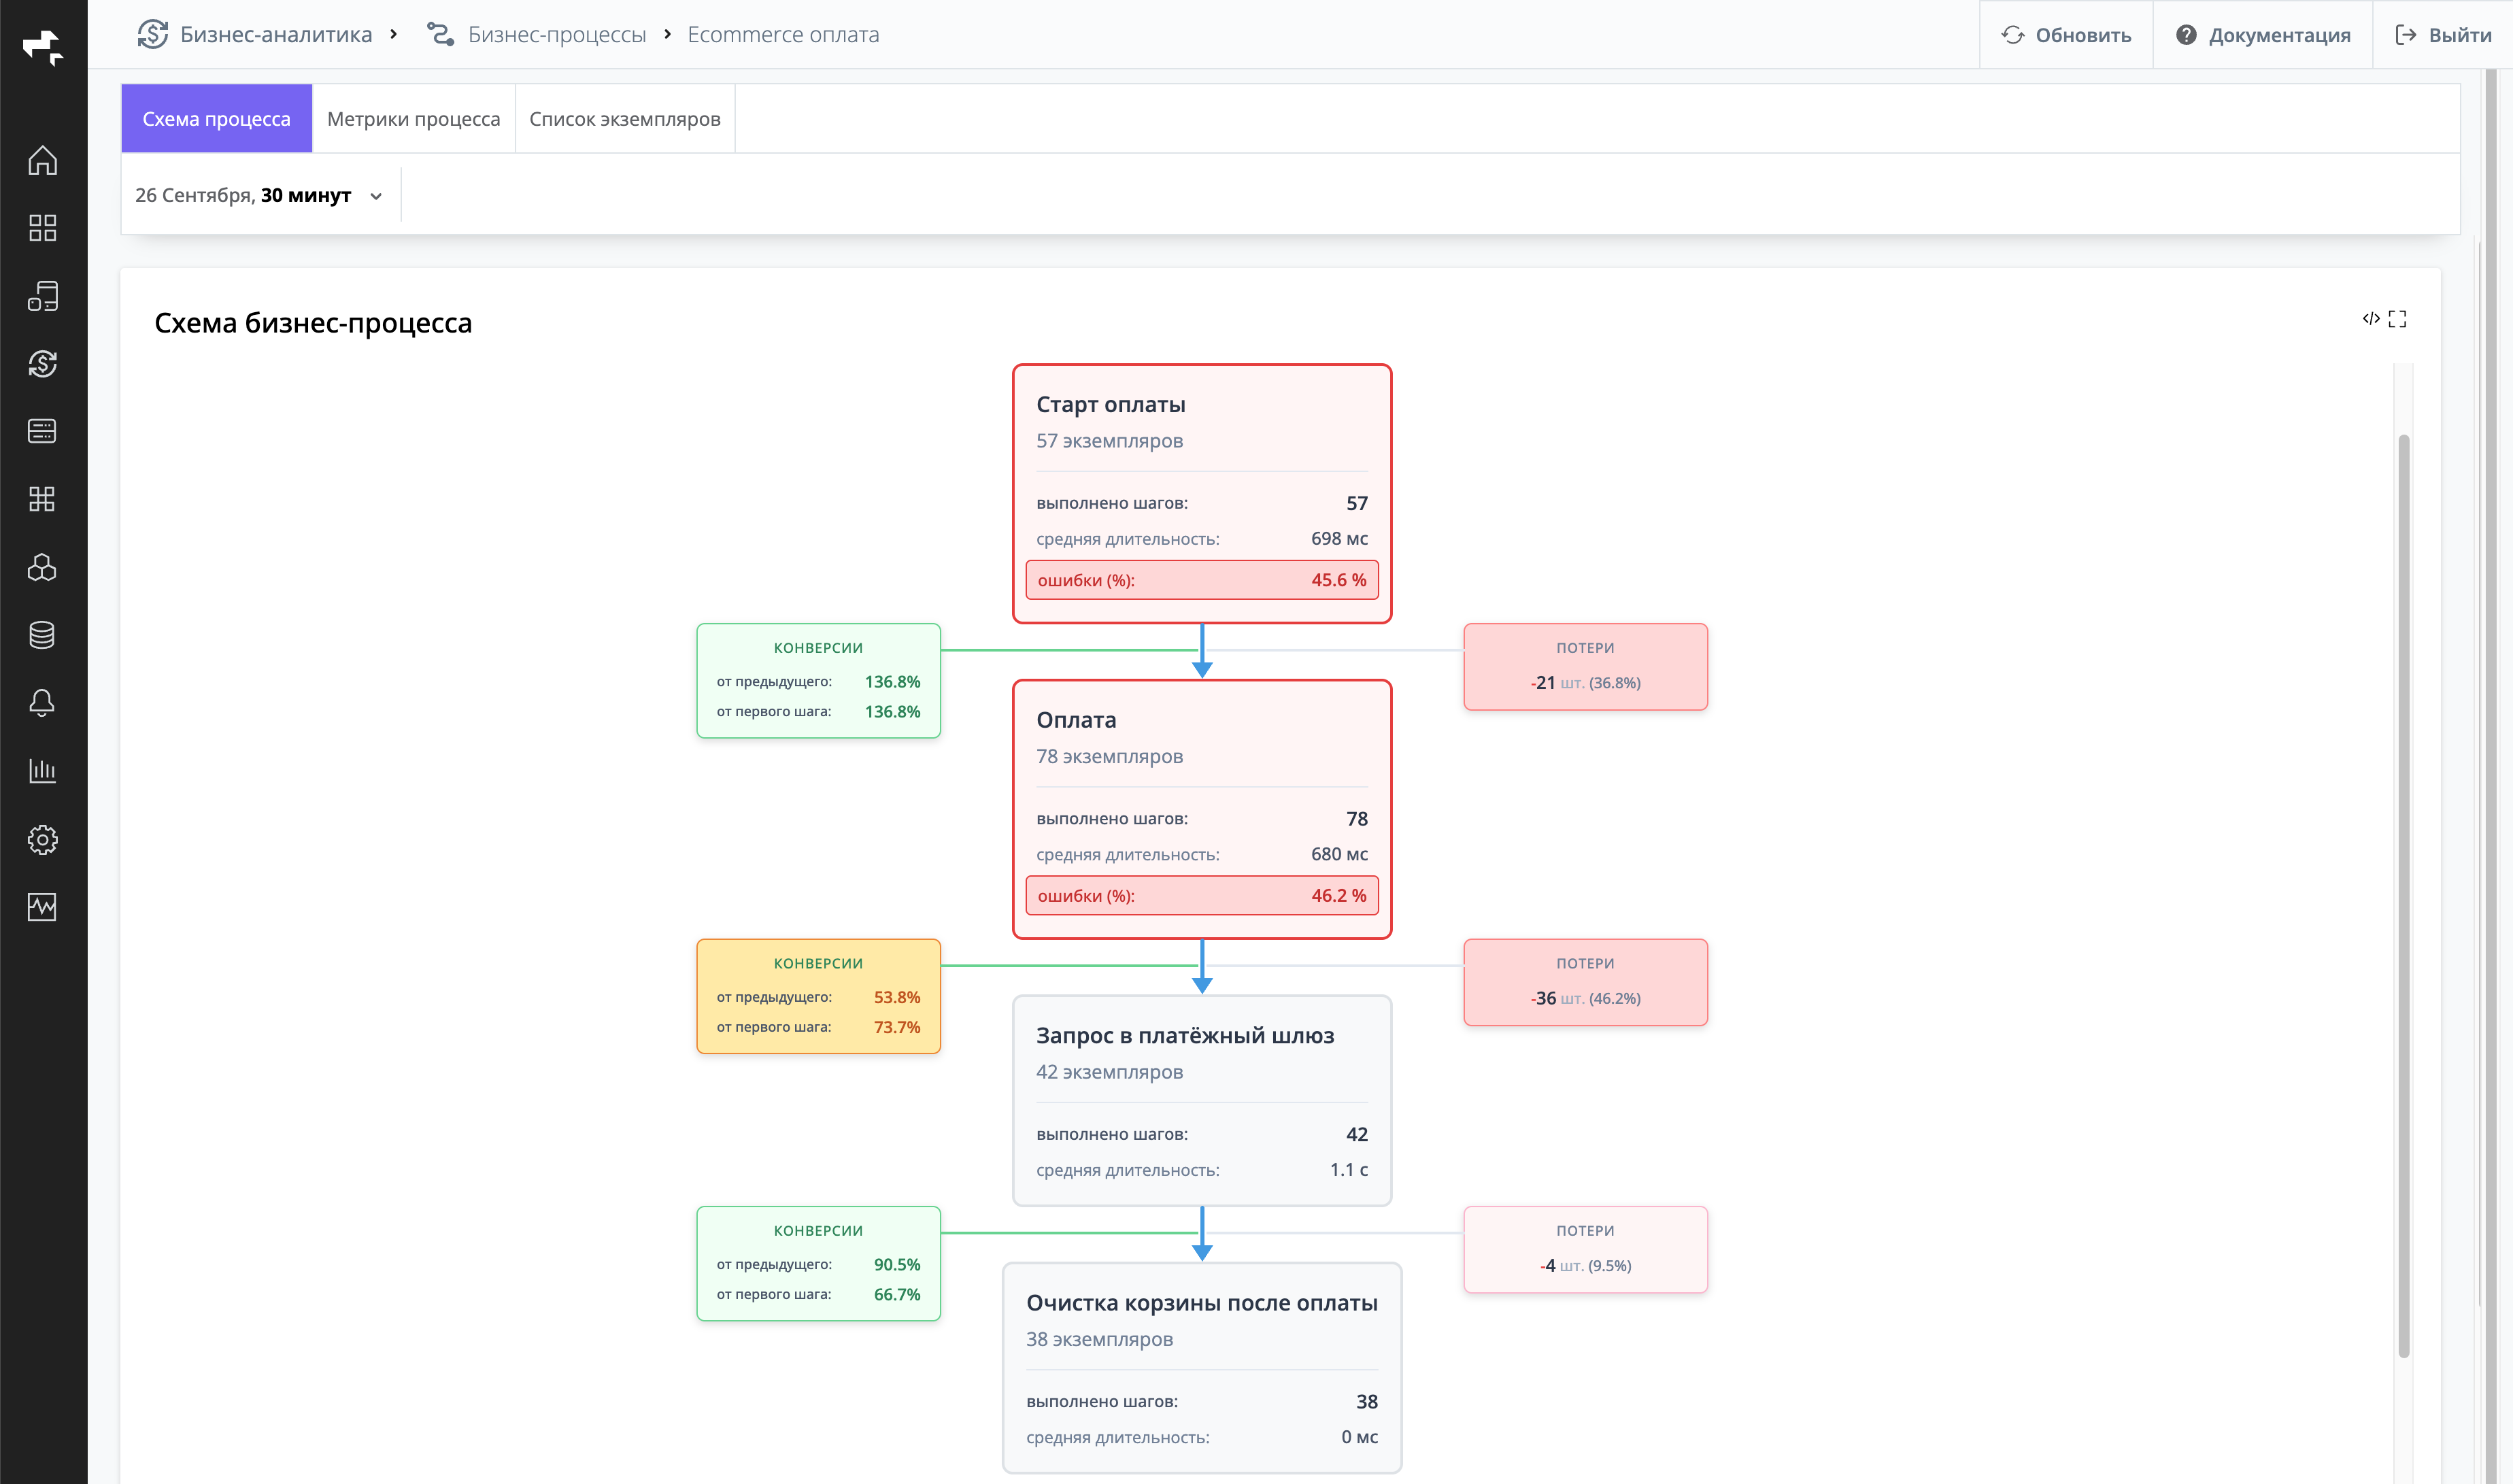
Task: Open the home dashboard from sidebar
Action: click(x=43, y=161)
